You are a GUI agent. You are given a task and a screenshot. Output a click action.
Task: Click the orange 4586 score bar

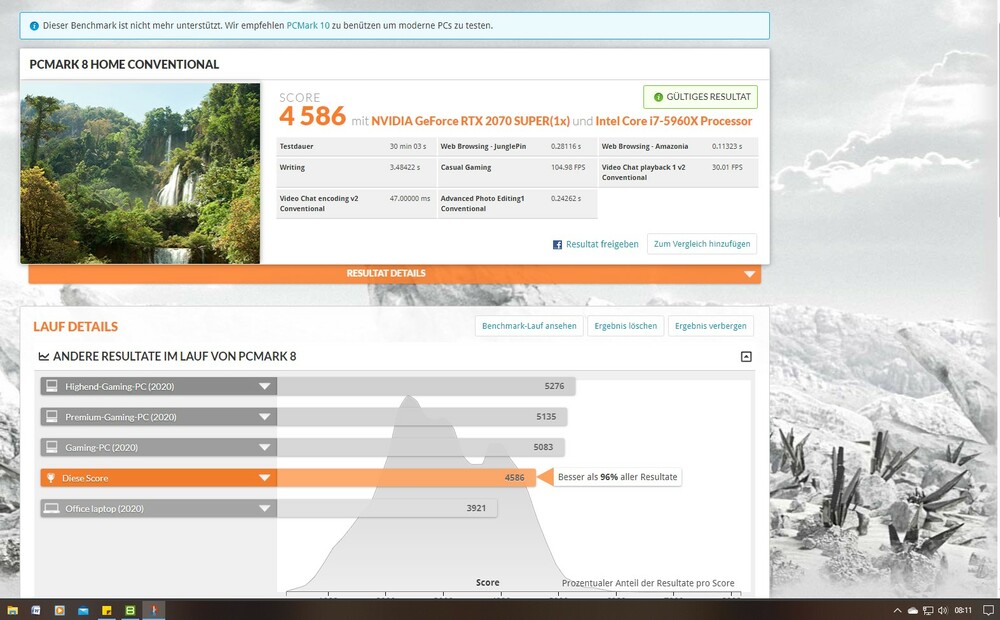click(406, 478)
